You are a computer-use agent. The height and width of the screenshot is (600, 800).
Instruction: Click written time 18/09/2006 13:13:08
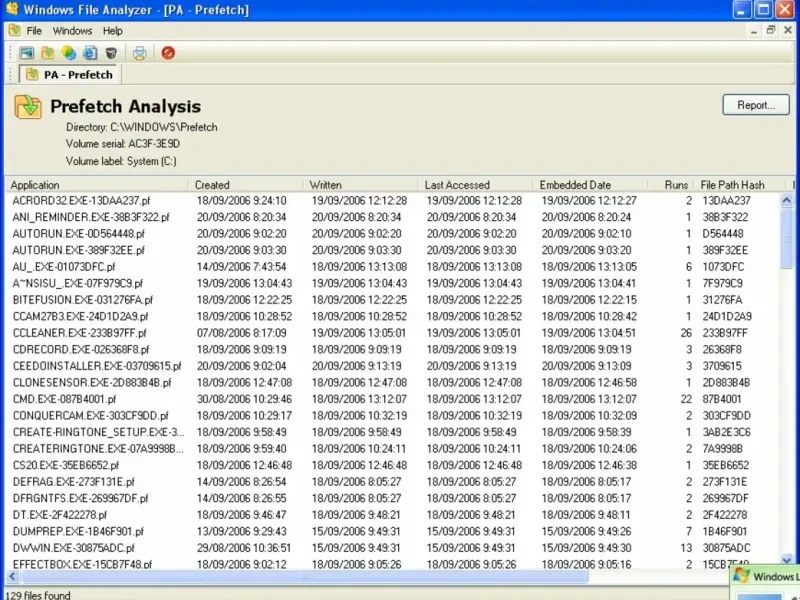[x=359, y=267]
